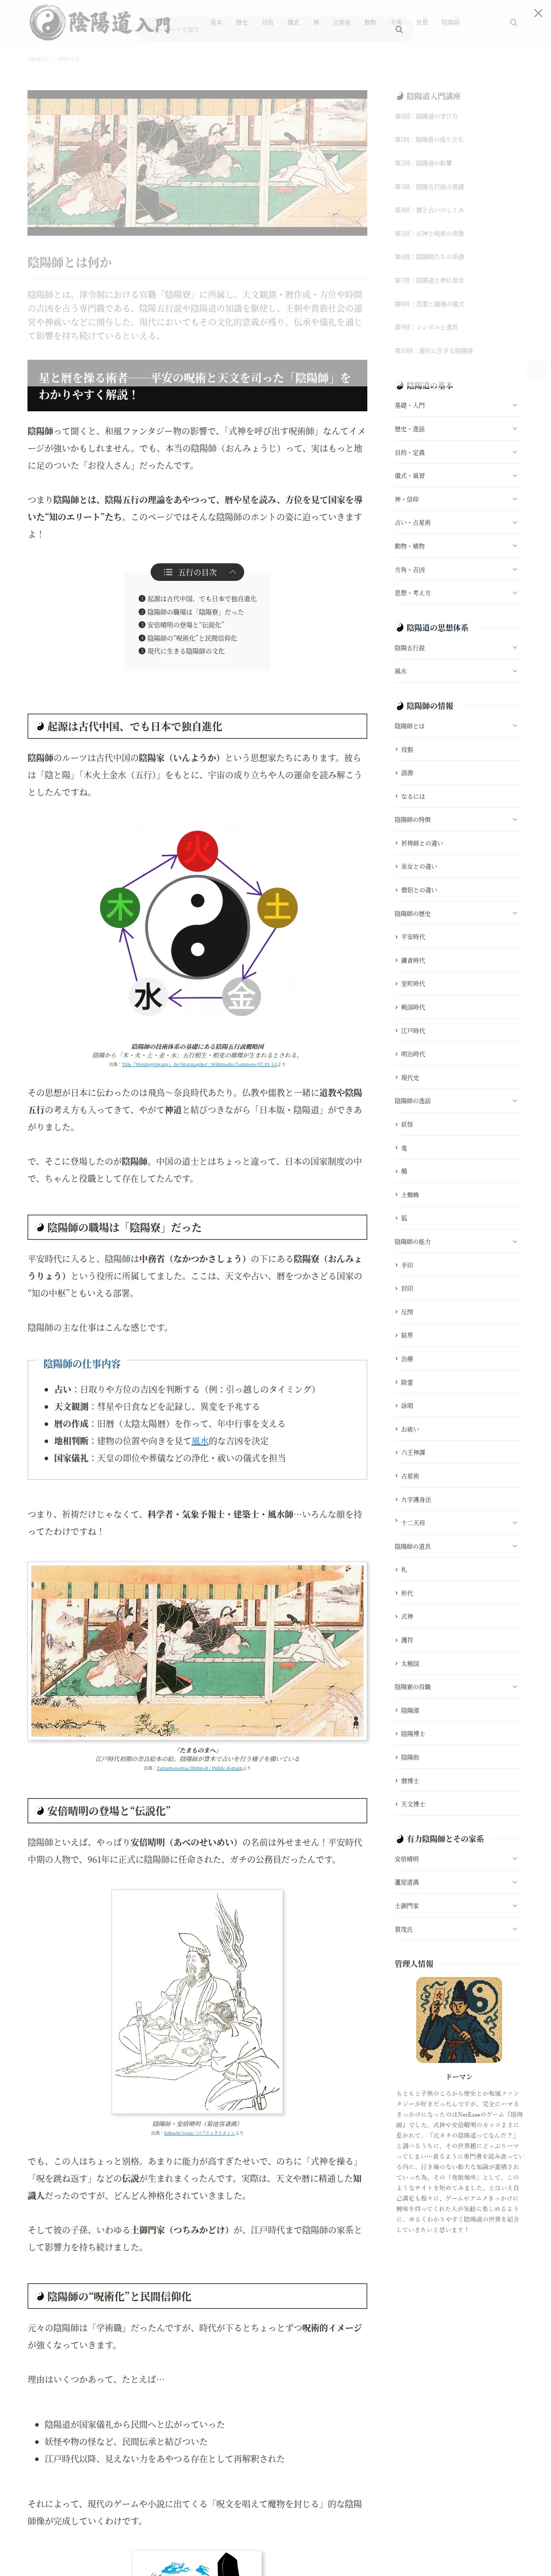
Task: Open the 蘆屋道満 sidebar entry
Action: [x=407, y=1882]
